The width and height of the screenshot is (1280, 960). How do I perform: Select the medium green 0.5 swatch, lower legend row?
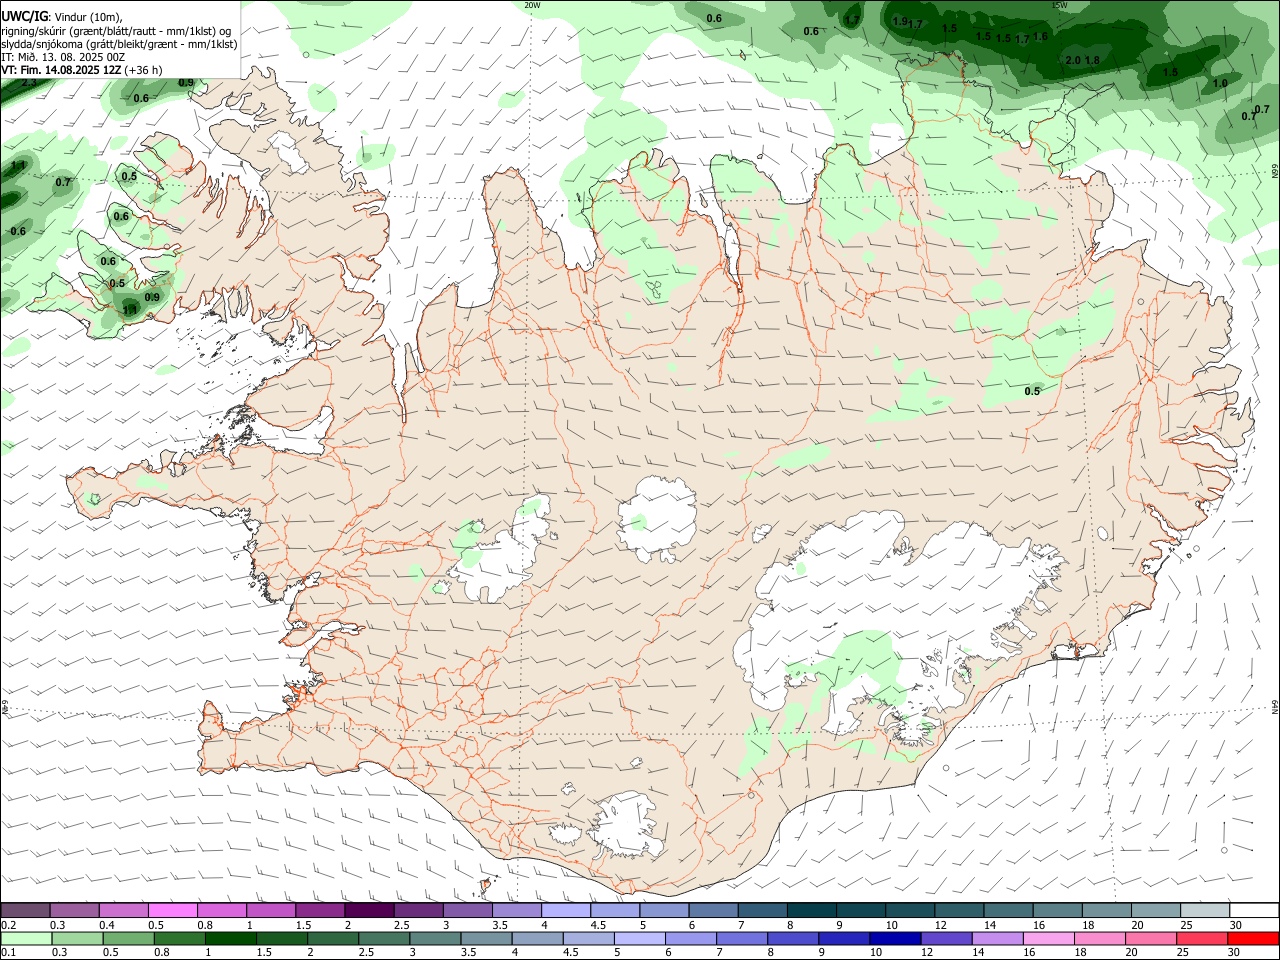[x=128, y=938]
